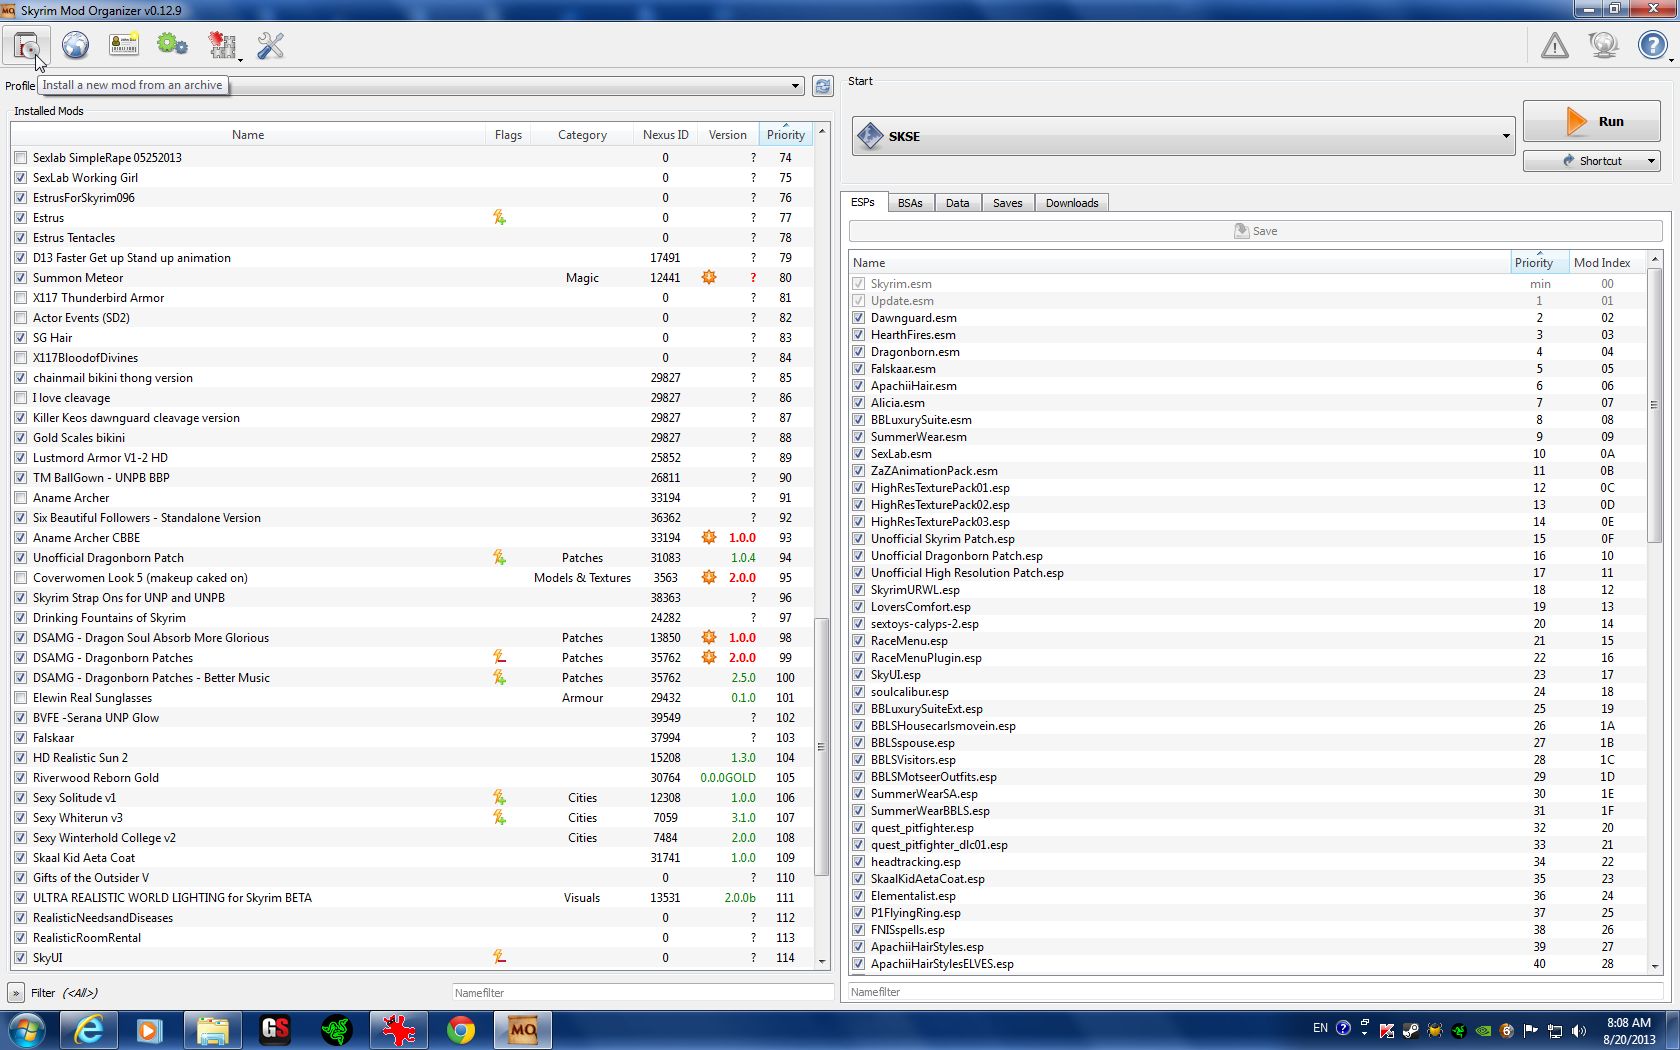Switch to the BSAs tab
This screenshot has width=1680, height=1050.
coord(909,203)
